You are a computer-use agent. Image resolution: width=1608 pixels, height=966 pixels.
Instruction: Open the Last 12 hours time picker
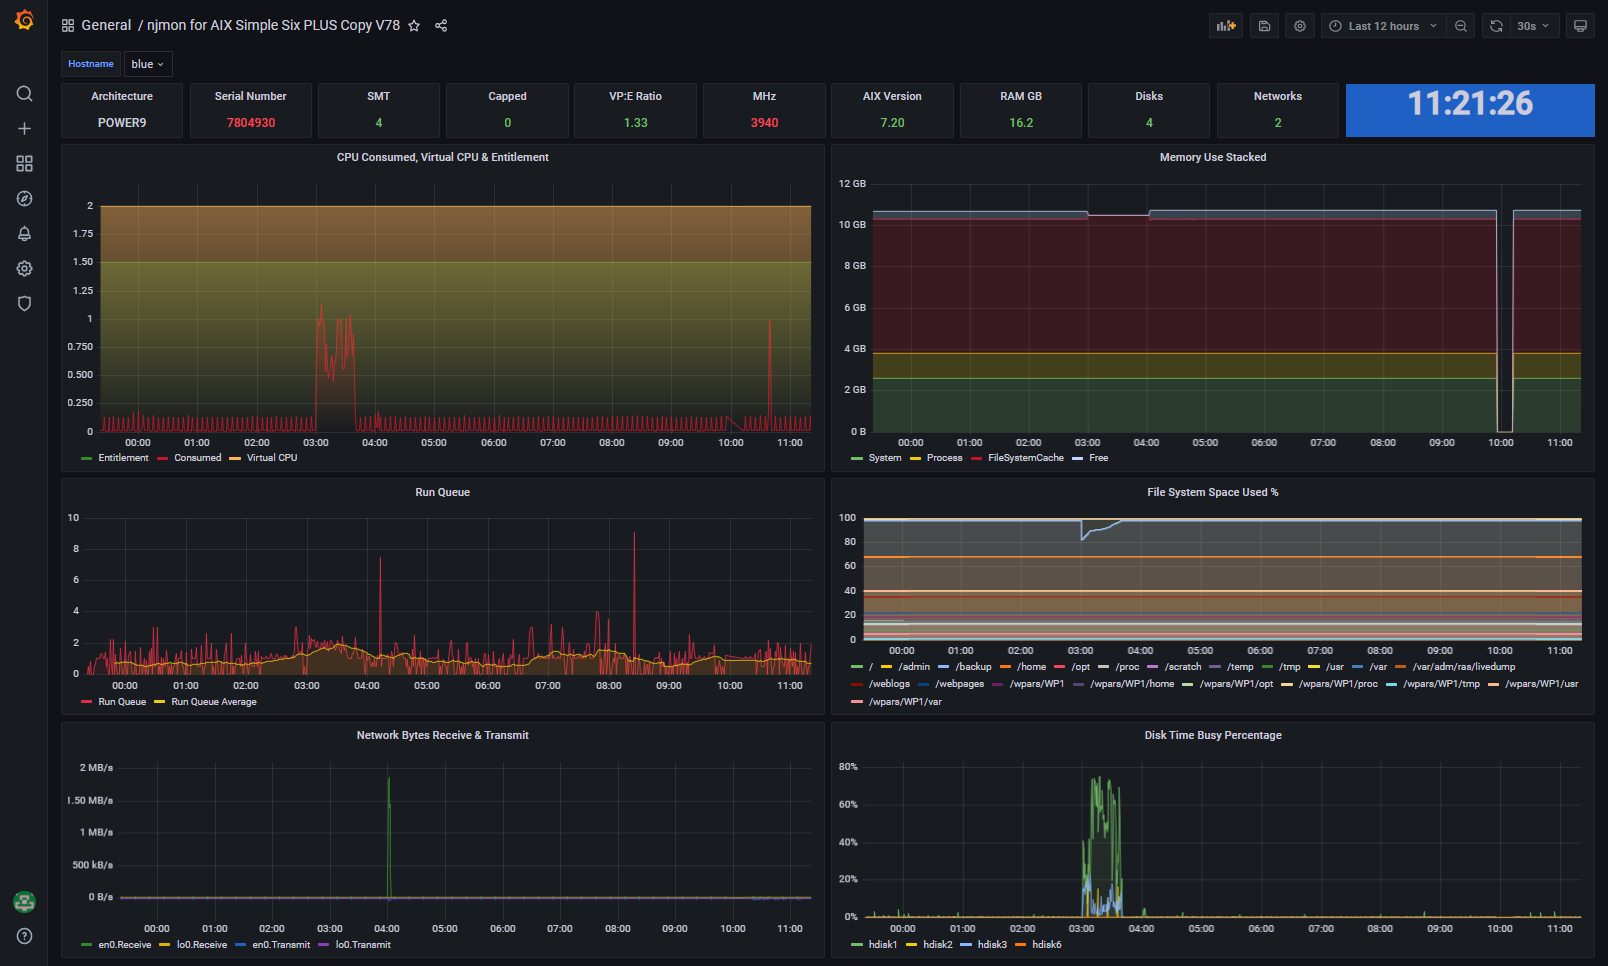1383,26
